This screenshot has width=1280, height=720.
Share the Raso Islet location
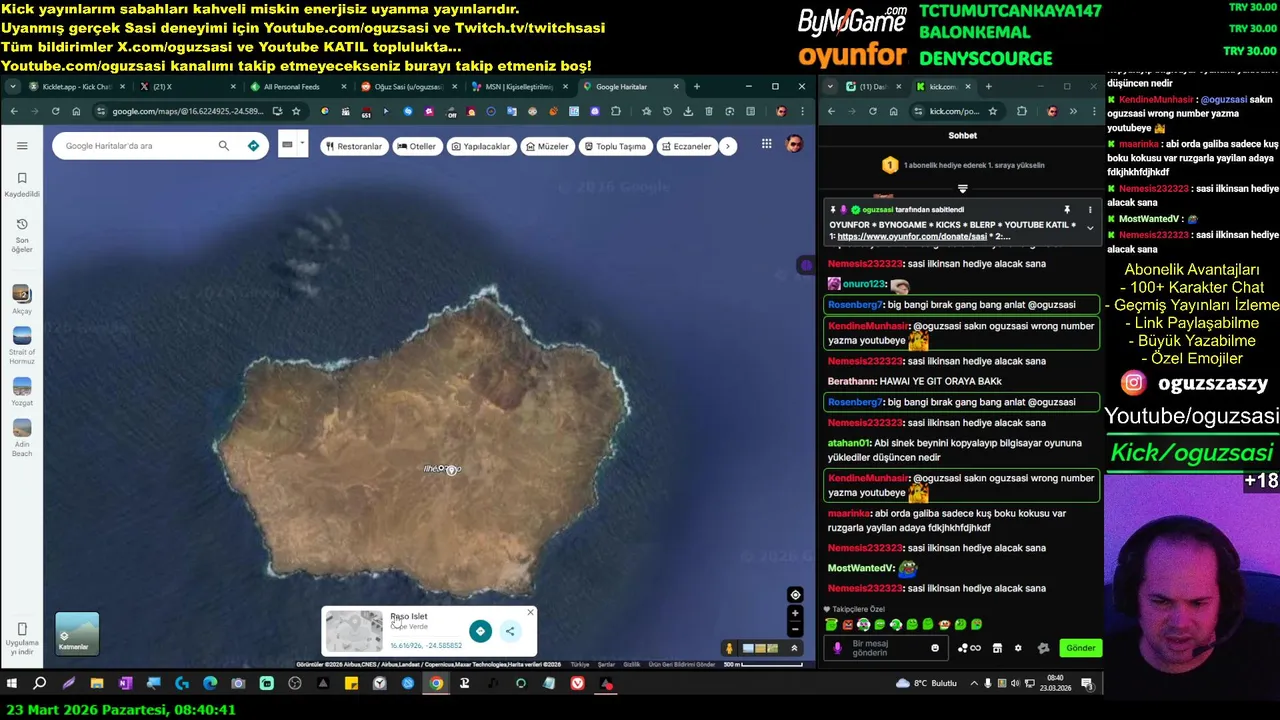[510, 631]
